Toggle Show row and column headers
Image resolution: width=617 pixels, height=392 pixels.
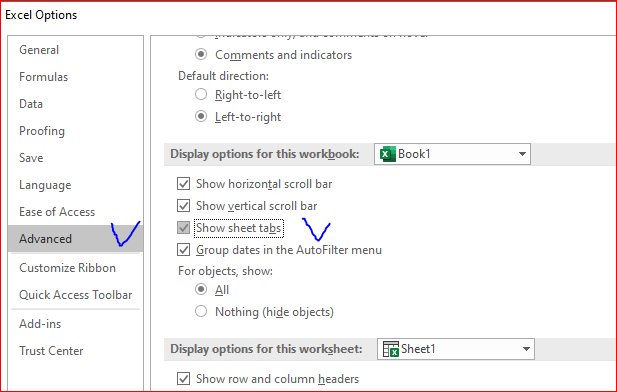[183, 379]
